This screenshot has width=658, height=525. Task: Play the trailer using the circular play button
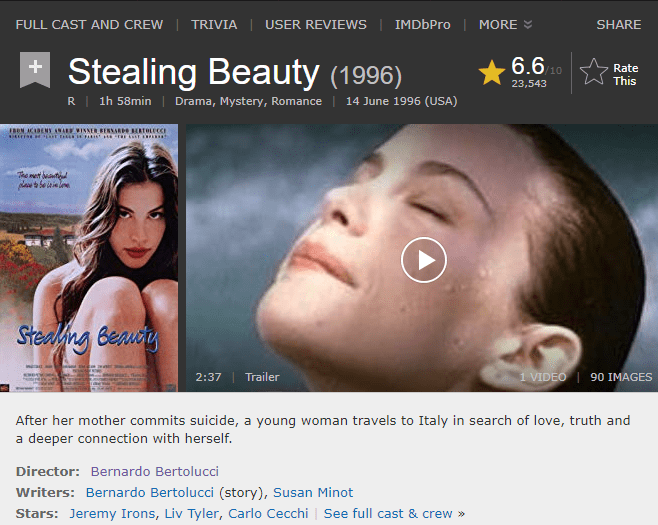point(424,260)
